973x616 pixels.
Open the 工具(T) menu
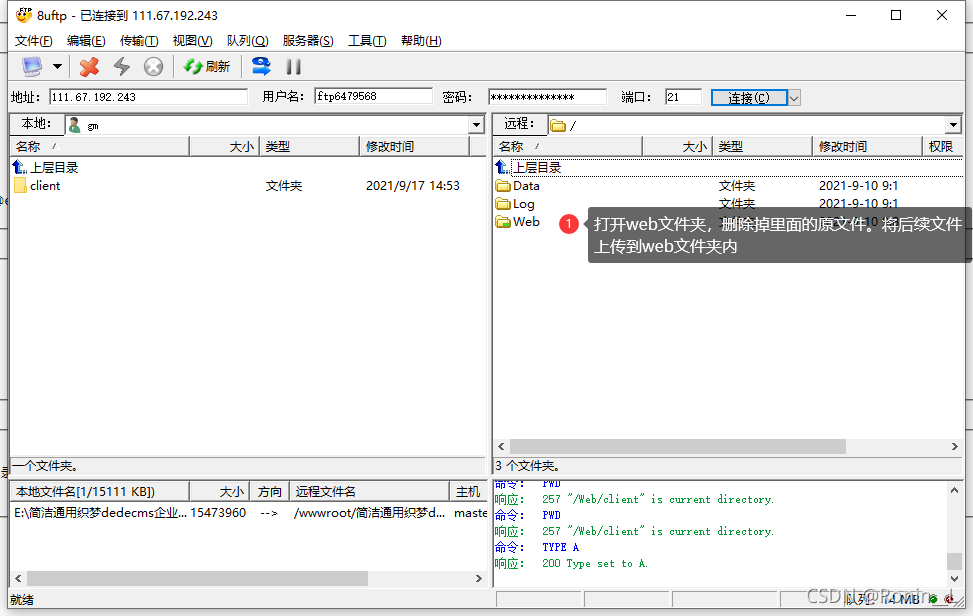(367, 40)
